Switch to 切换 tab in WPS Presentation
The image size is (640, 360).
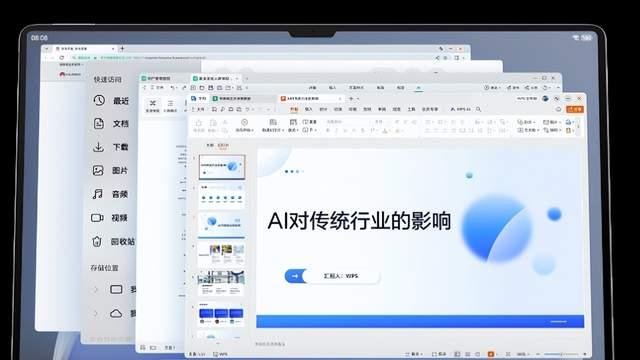338,109
